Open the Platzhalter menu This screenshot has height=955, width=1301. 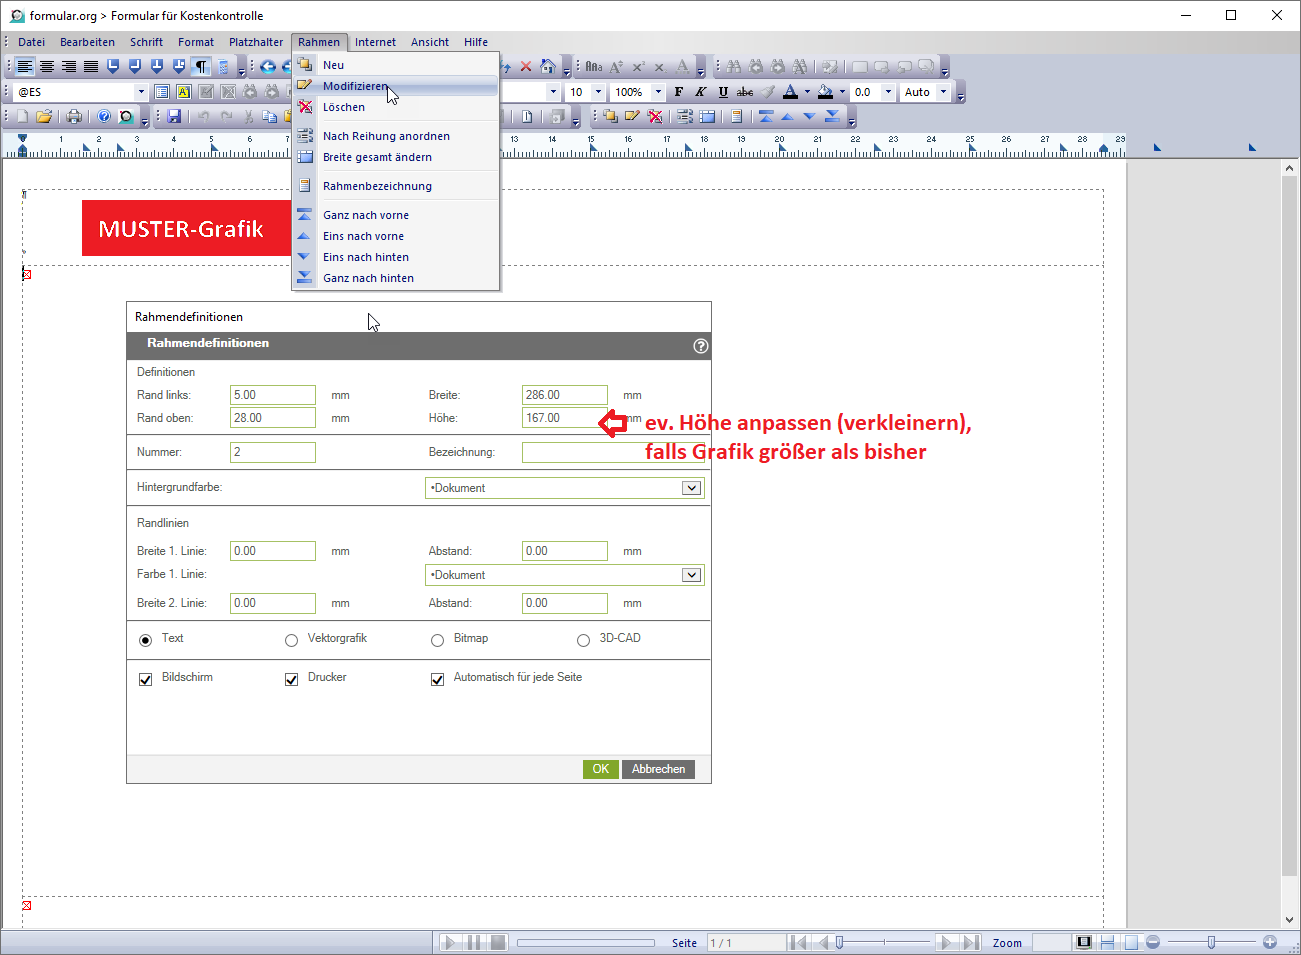click(256, 42)
